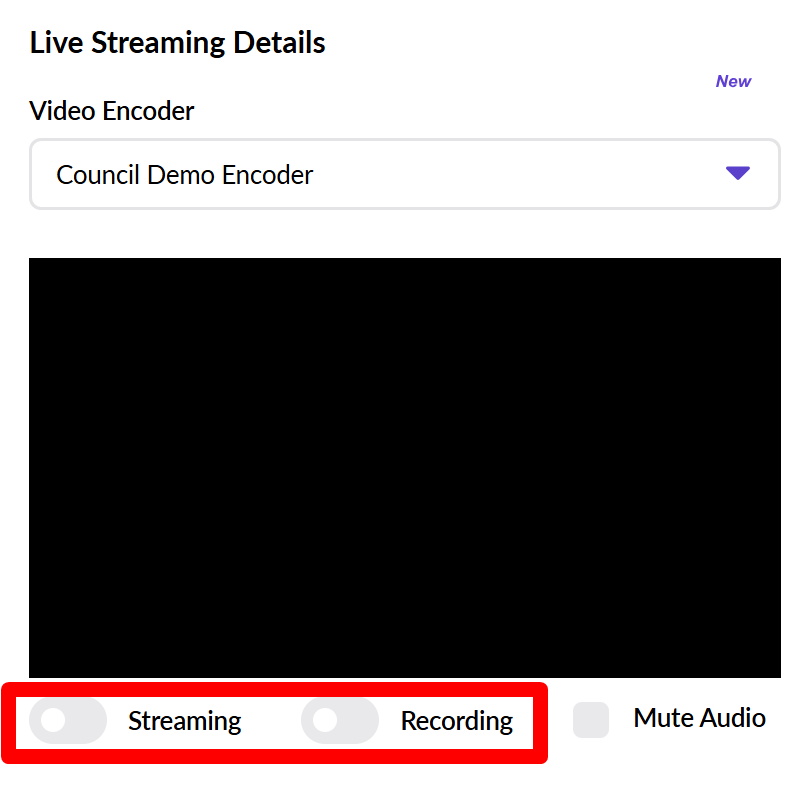Turn on the Recording toggle switch
This screenshot has height=802, width=811.
tap(339, 721)
